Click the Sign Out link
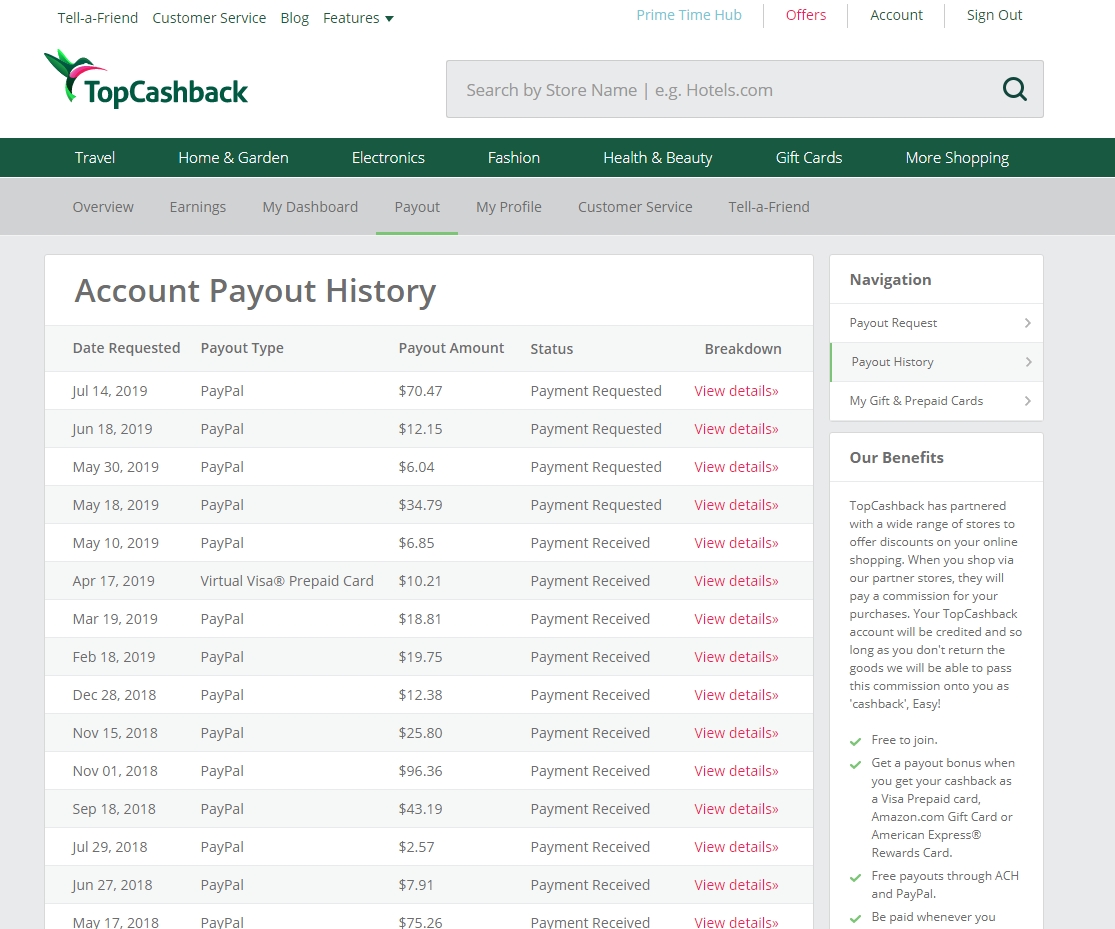This screenshot has height=929, width=1115. click(994, 15)
